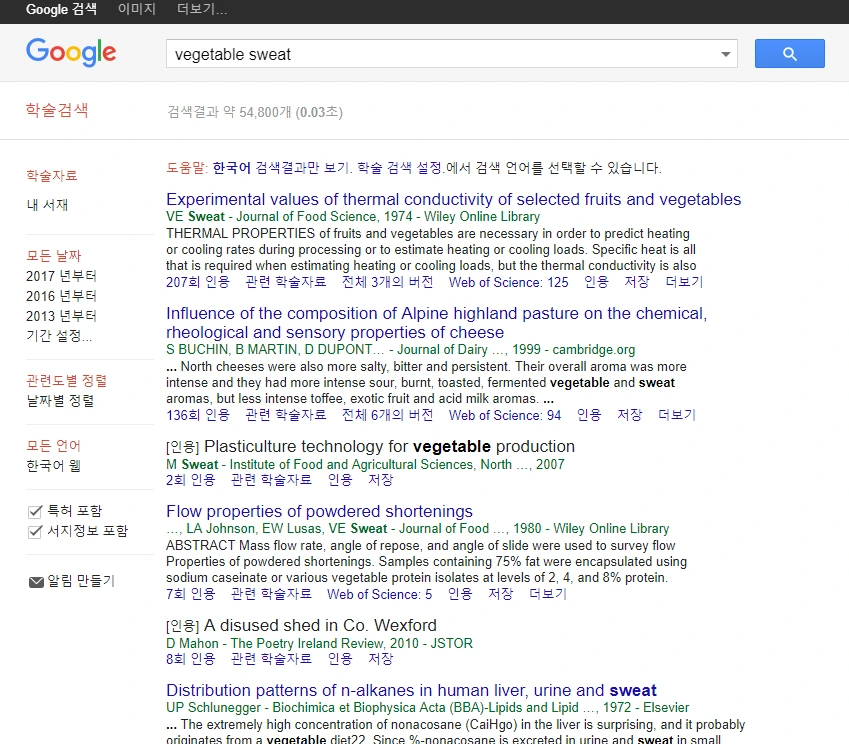
Task: Select 학술자료 in the sidebar
Action: tap(52, 175)
